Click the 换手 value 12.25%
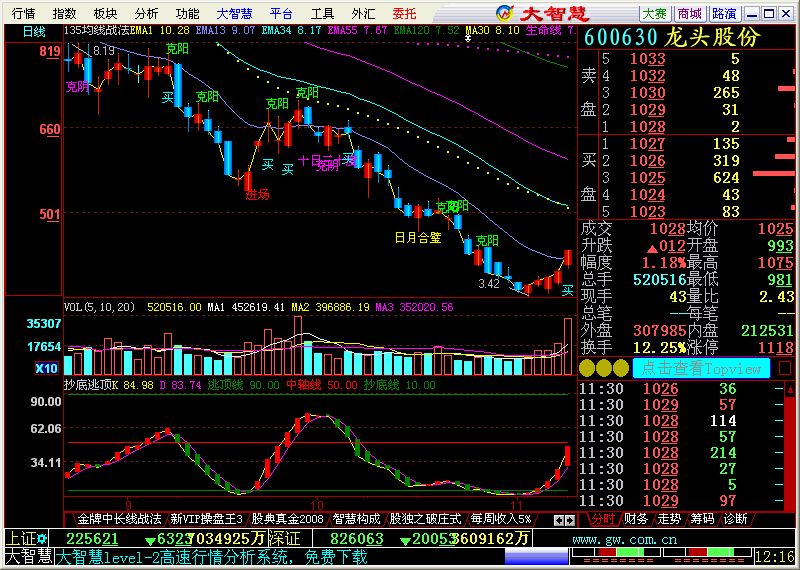This screenshot has height=570, width=800. 659,348
